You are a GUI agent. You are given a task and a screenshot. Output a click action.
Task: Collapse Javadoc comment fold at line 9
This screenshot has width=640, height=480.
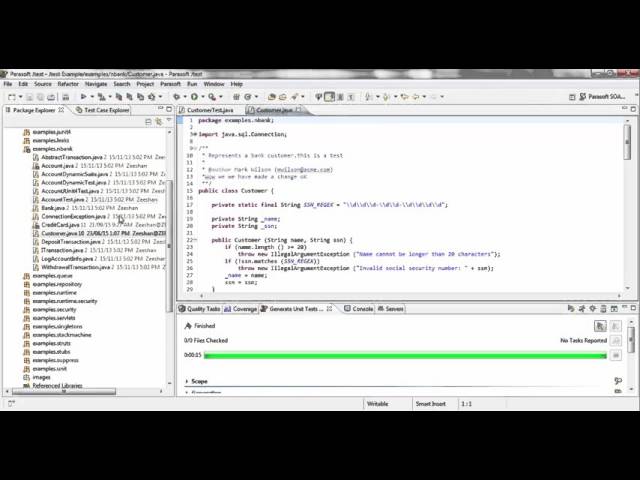(193, 148)
